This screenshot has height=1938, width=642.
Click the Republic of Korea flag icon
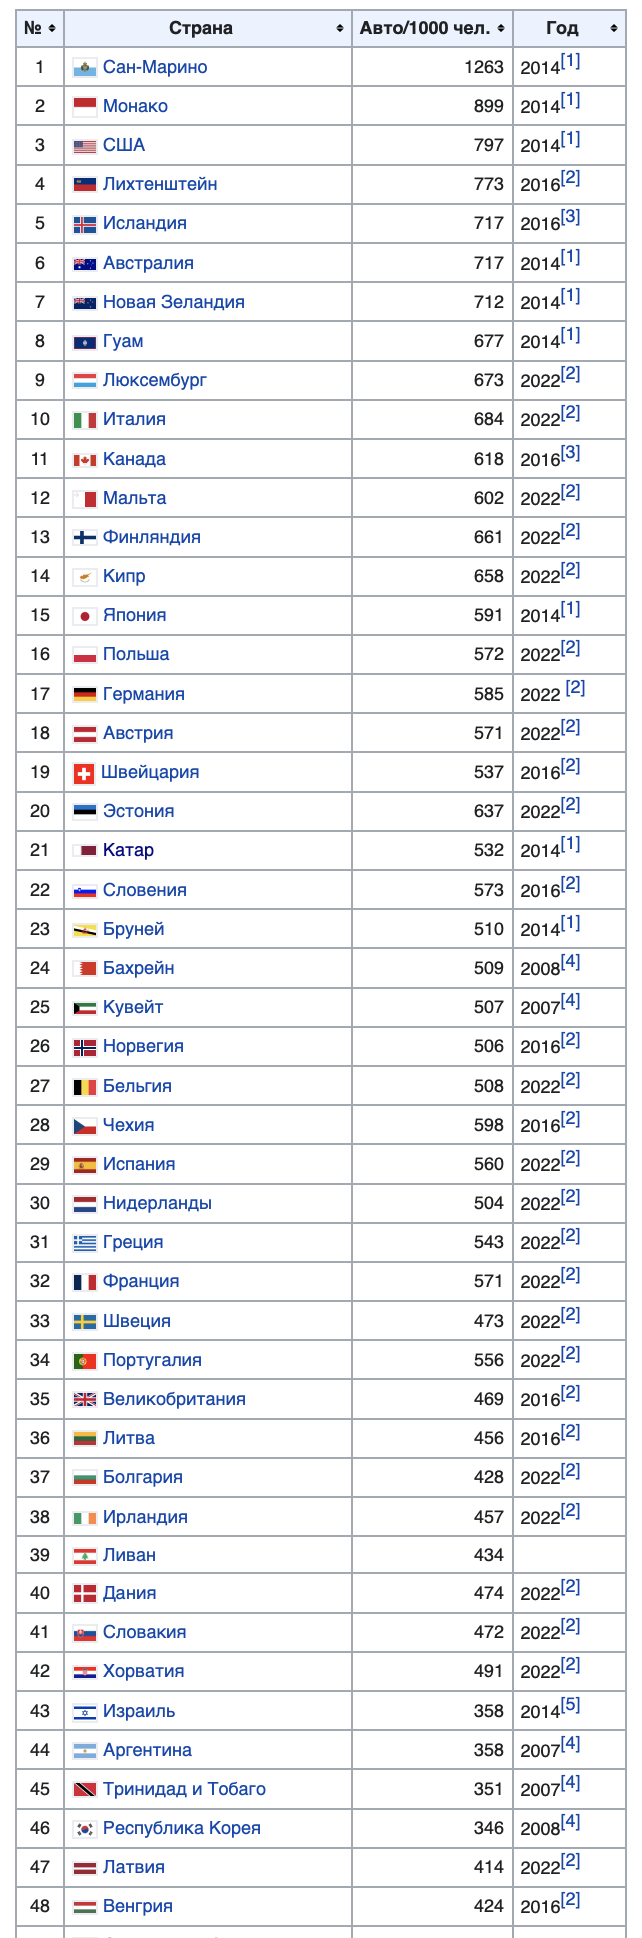(x=85, y=1829)
